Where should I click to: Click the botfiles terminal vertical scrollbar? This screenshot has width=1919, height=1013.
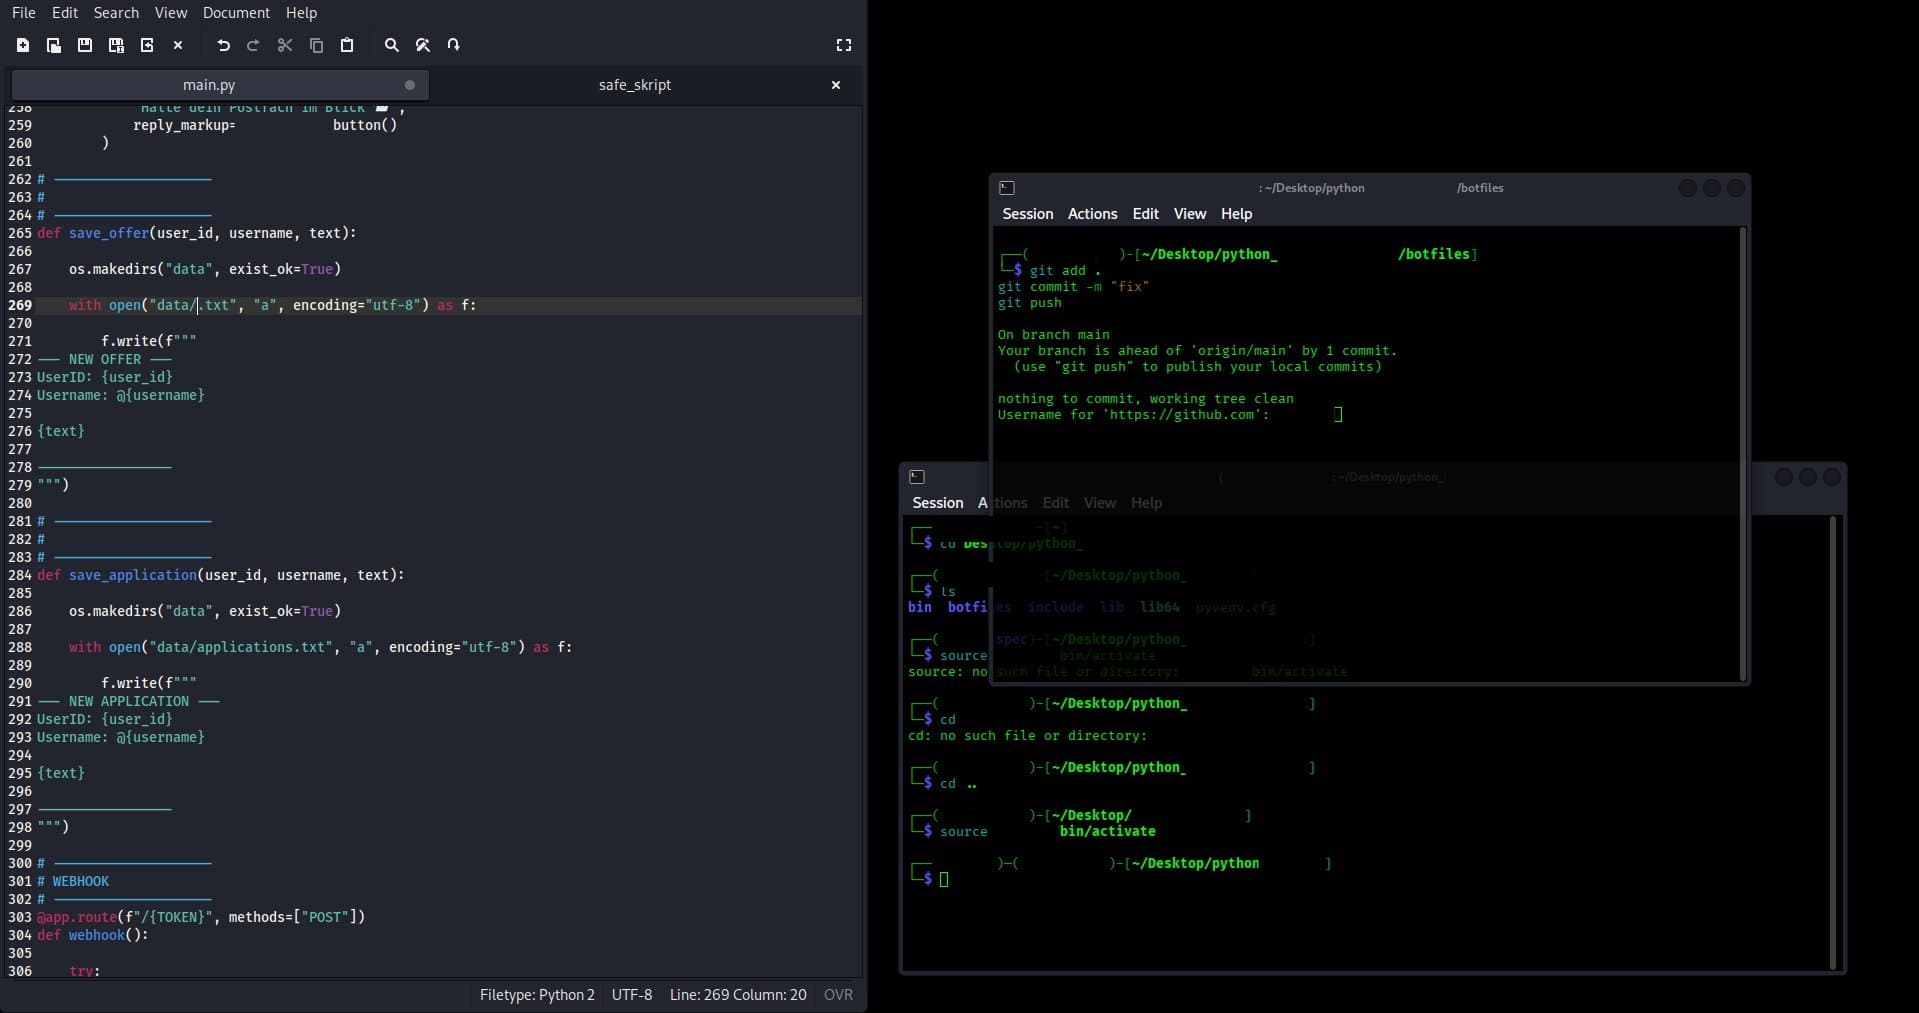[1743, 453]
